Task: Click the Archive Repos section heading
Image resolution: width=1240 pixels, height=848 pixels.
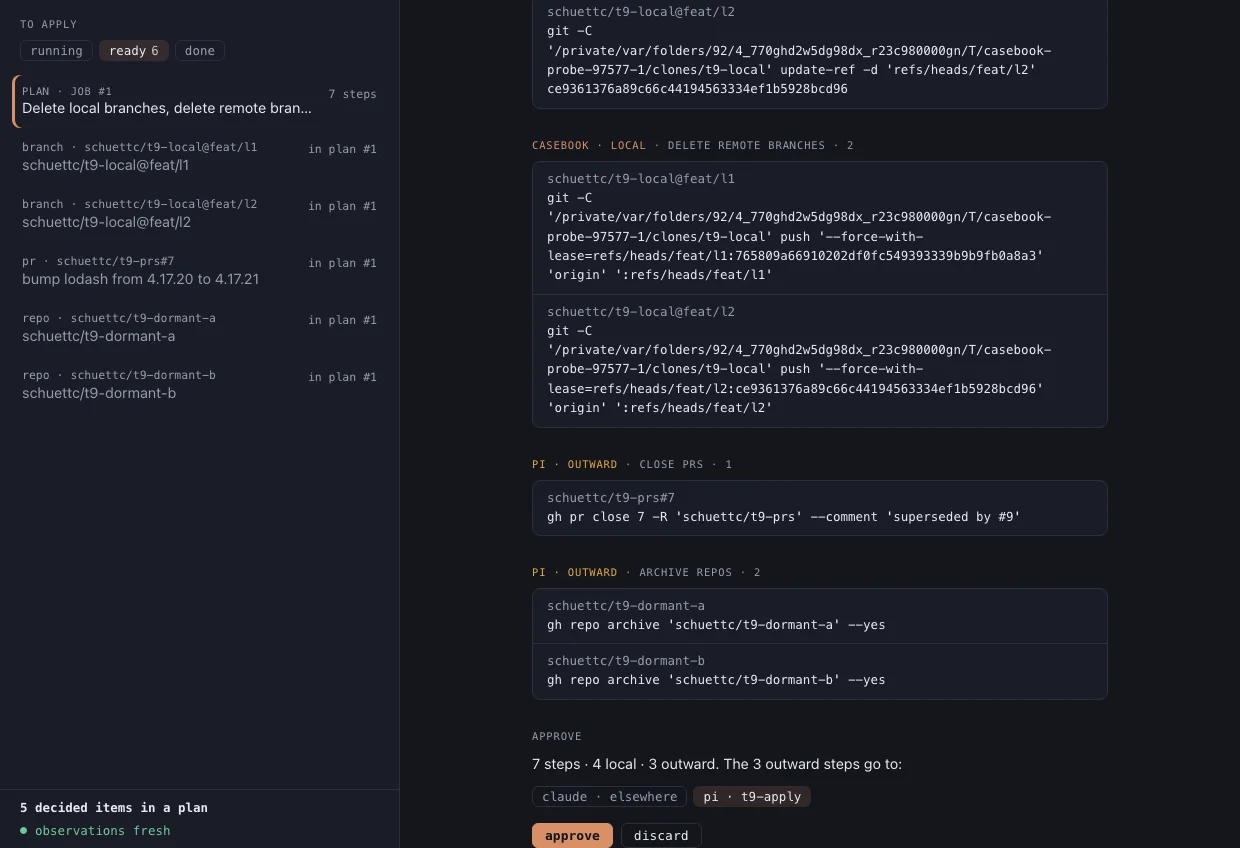Action: tap(646, 573)
